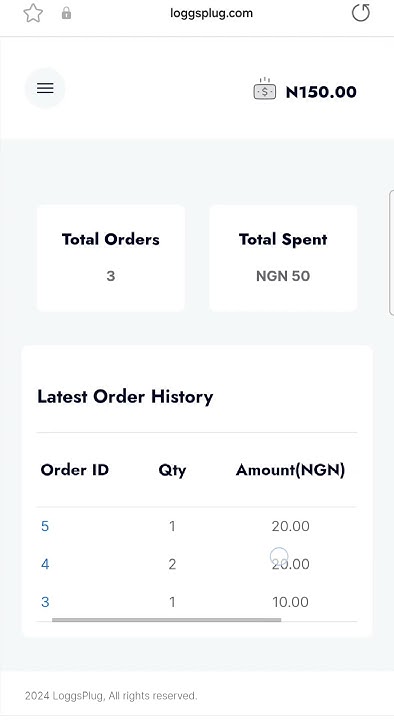
Task: Reload the page with refresh icon
Action: [360, 13]
